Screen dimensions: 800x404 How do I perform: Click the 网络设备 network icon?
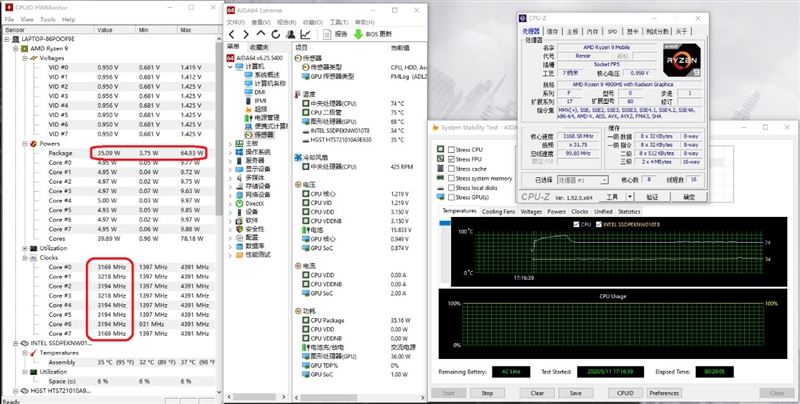239,195
